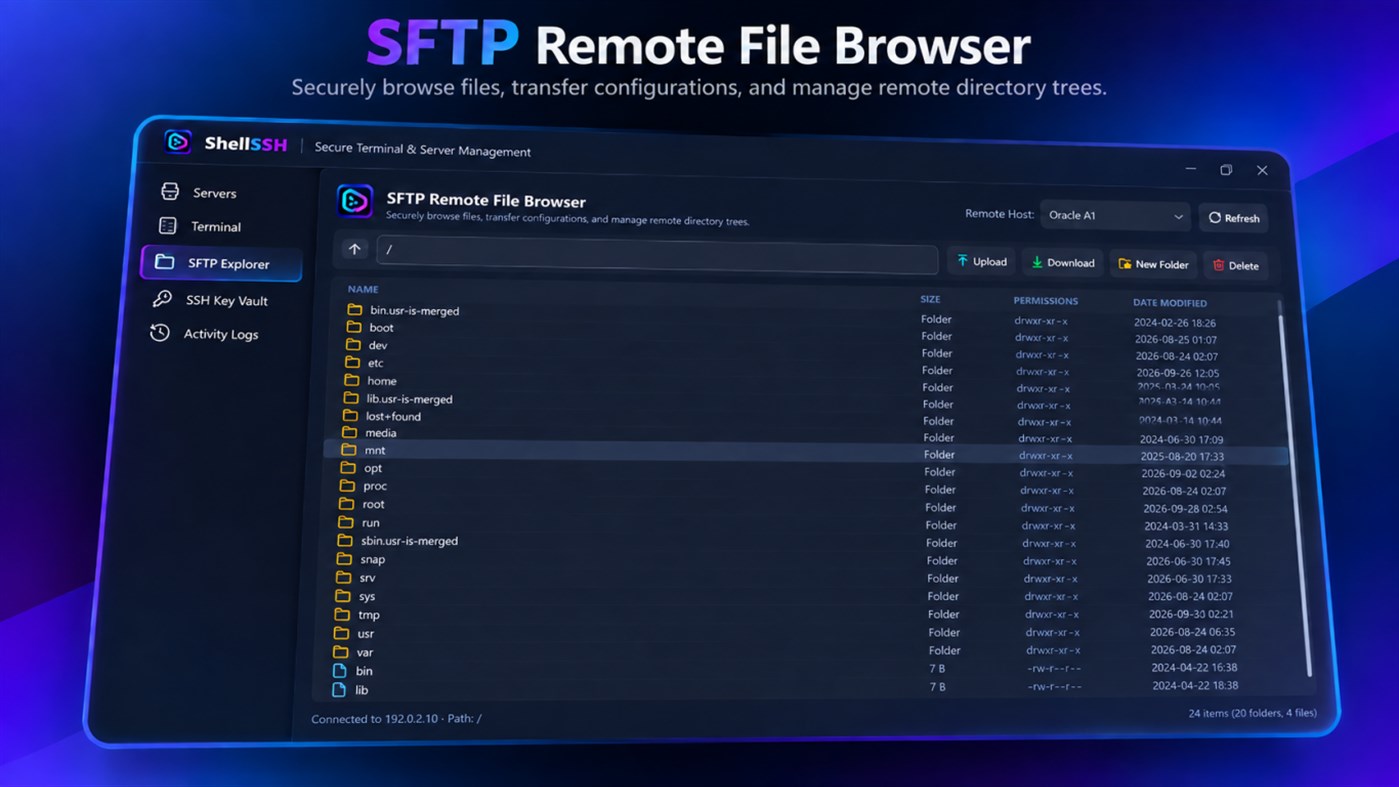This screenshot has height=787, width=1399.
Task: Click the Upload button
Action: [x=981, y=261]
